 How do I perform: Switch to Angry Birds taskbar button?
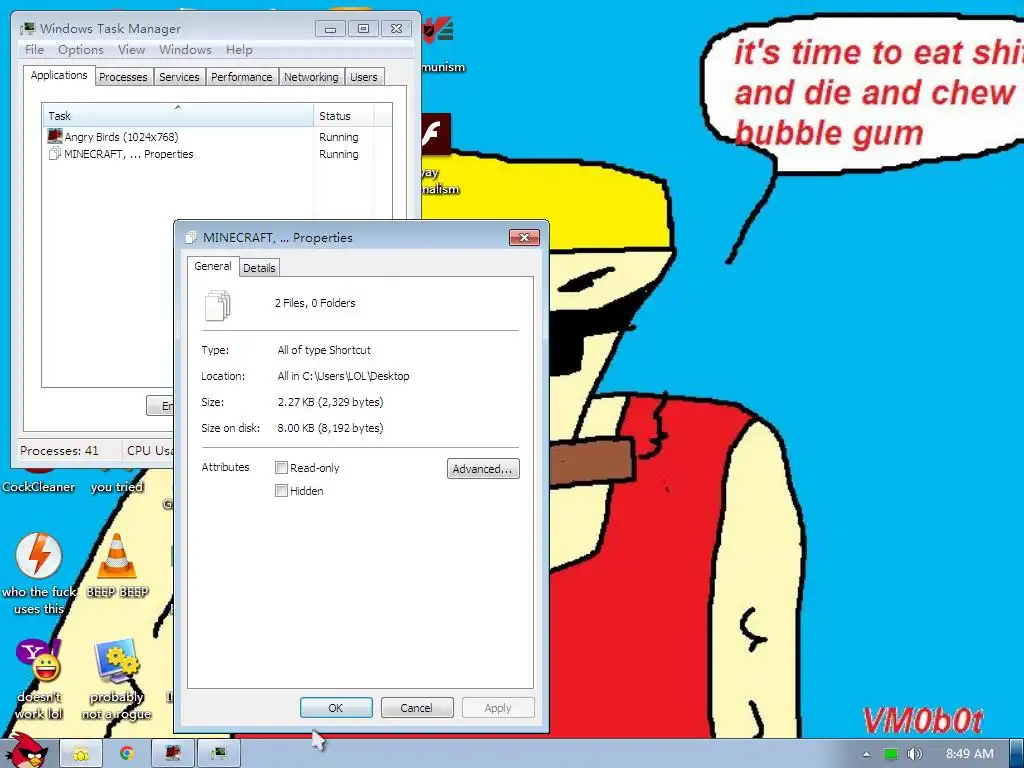172,754
